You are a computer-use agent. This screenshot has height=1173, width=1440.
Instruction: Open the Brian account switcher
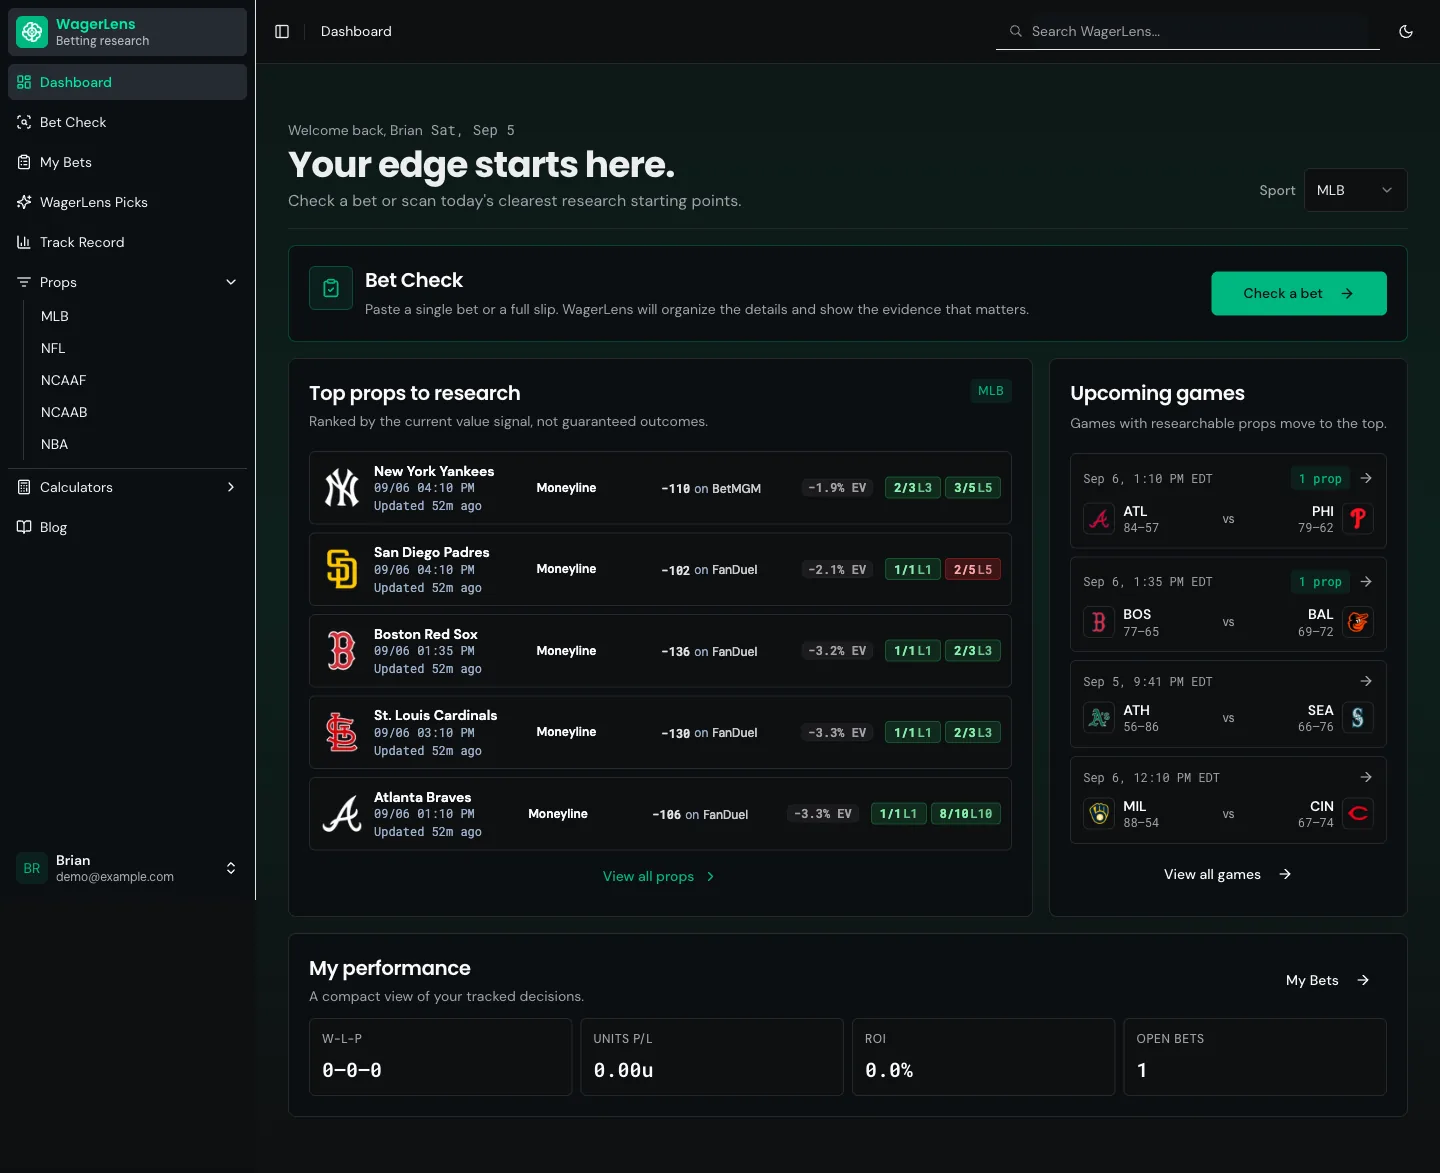[127, 868]
